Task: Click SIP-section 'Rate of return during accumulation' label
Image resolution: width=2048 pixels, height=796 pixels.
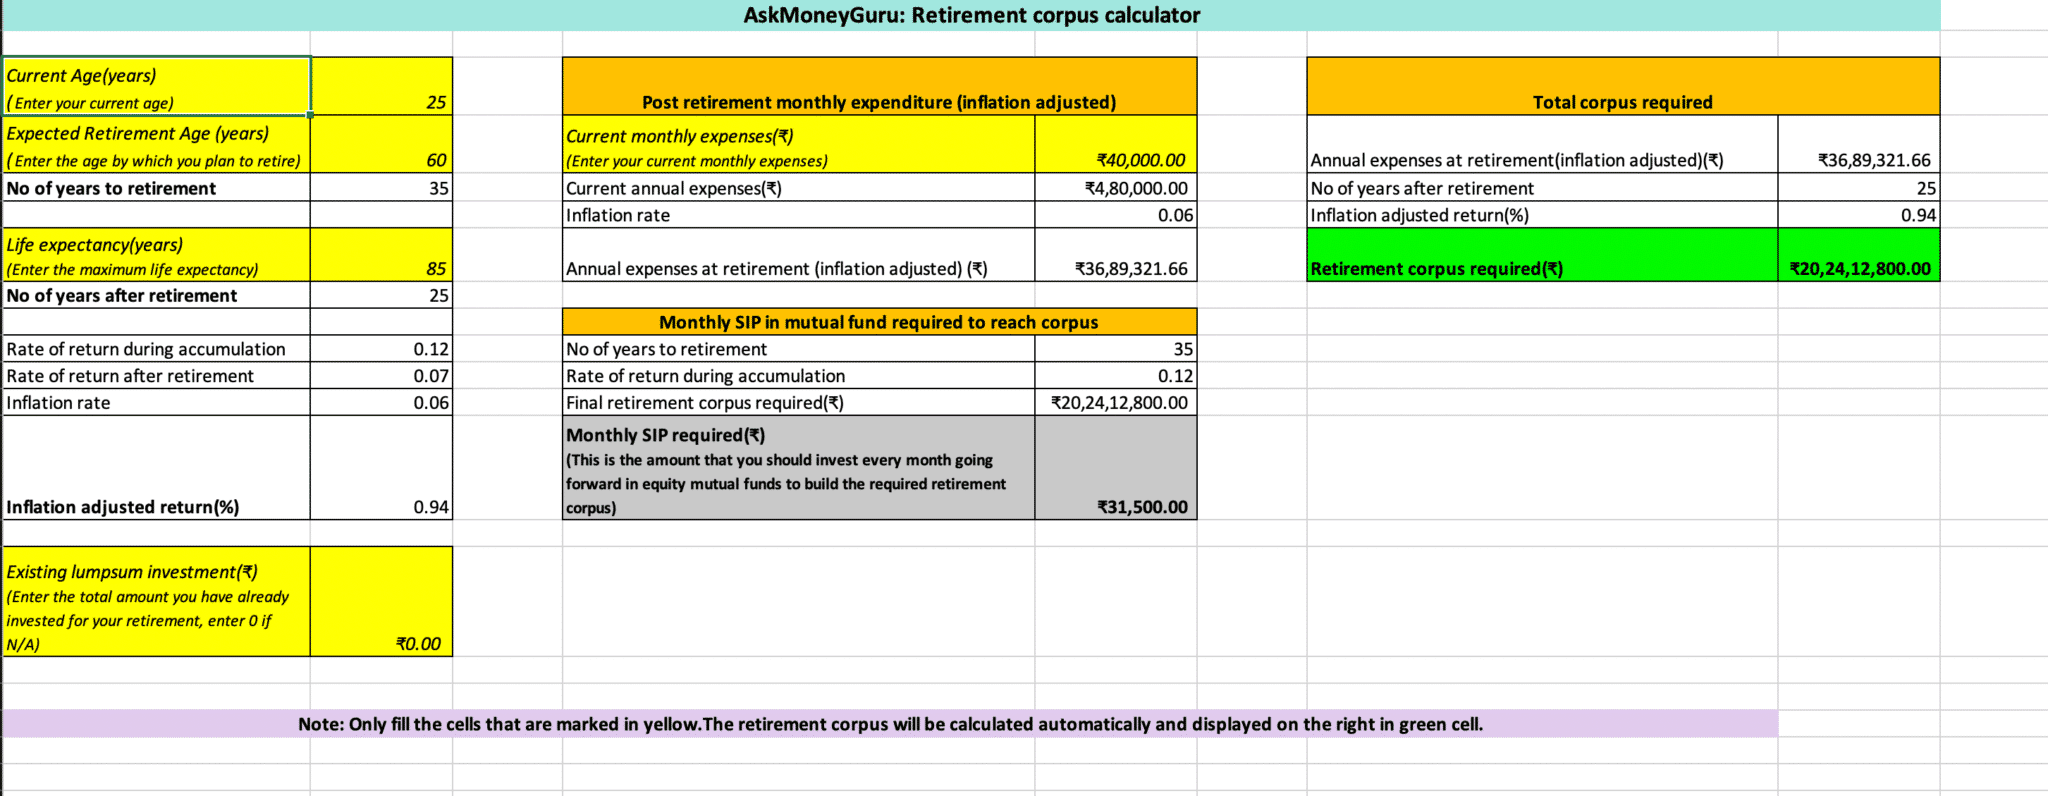Action: click(799, 375)
